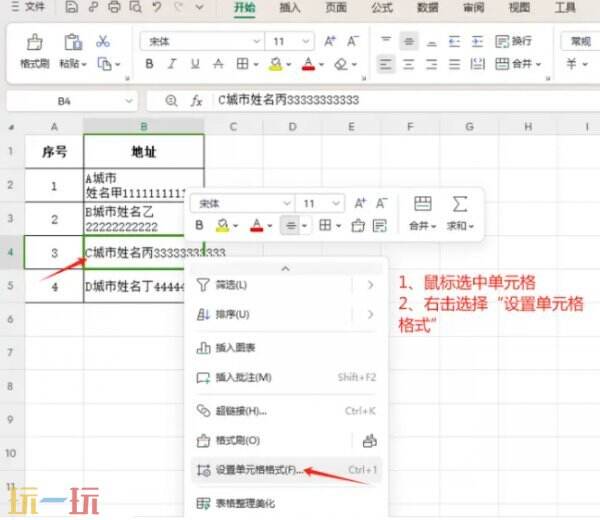Click Justify alignment icon in ribbon

[x=454, y=64]
